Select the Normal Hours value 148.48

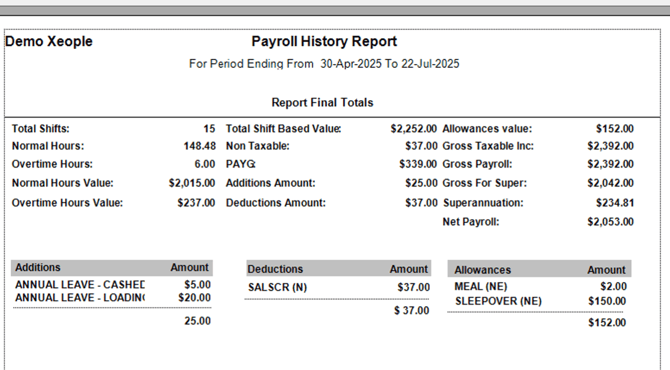click(200, 146)
